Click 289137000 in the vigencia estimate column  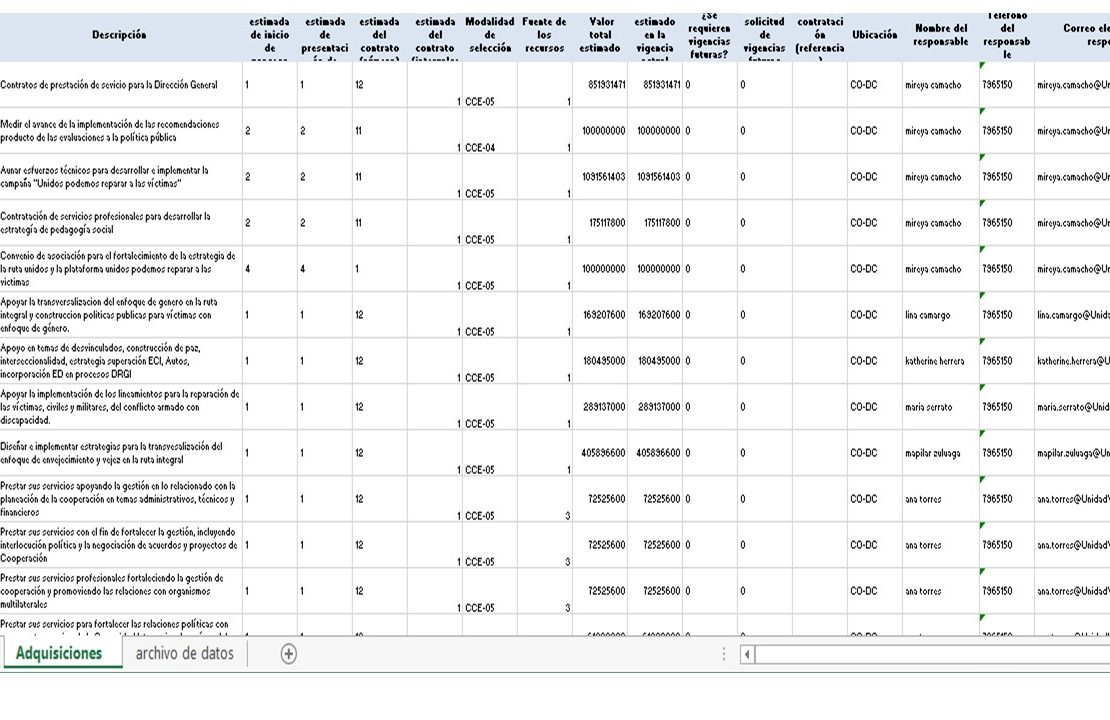pyautogui.click(x=655, y=407)
